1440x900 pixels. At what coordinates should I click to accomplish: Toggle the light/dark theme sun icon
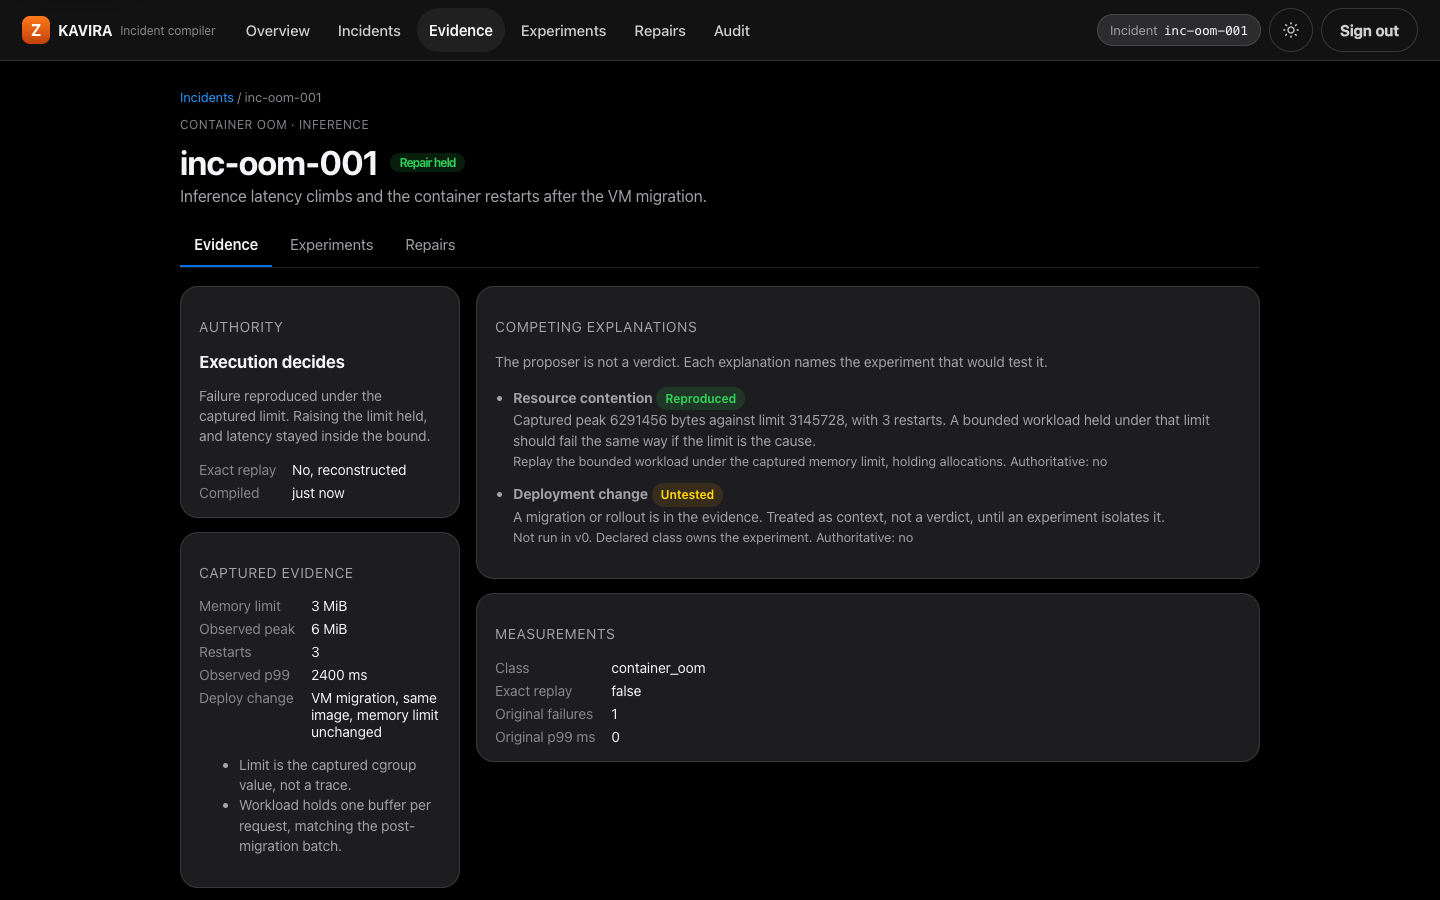coord(1291,30)
